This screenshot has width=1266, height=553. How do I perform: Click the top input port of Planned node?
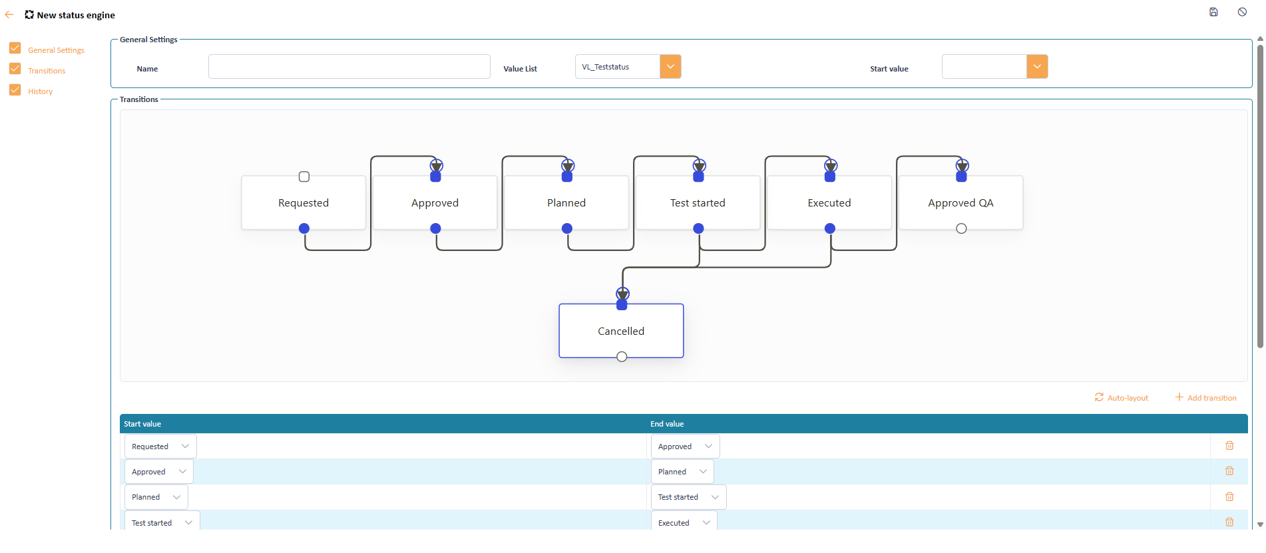(567, 177)
